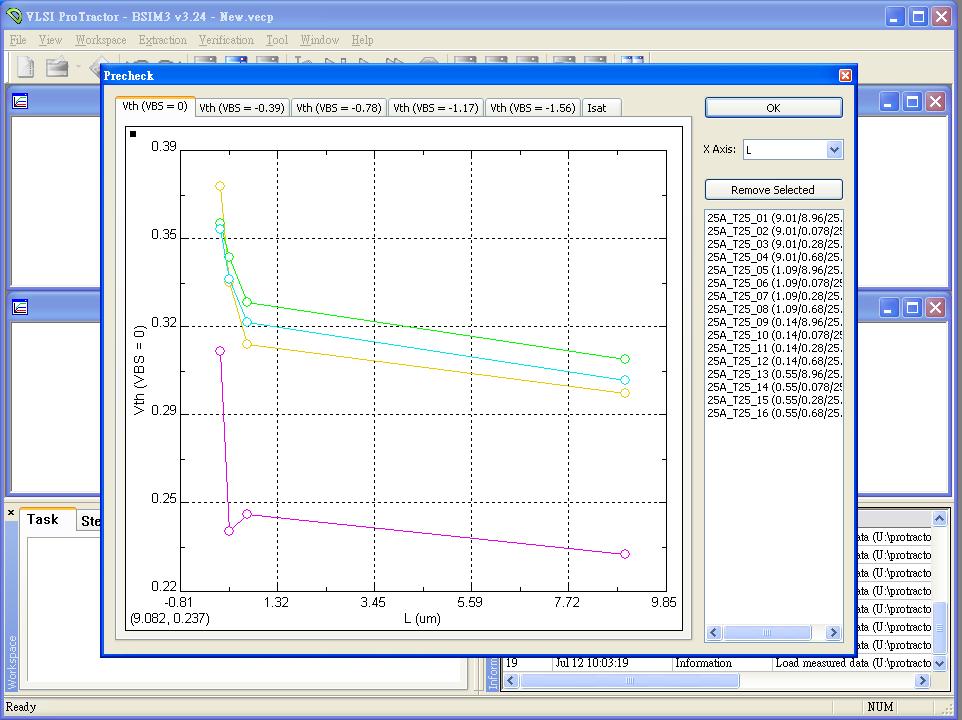Close the workspace panel with its small x
The height and width of the screenshot is (720, 962).
pyautogui.click(x=11, y=513)
